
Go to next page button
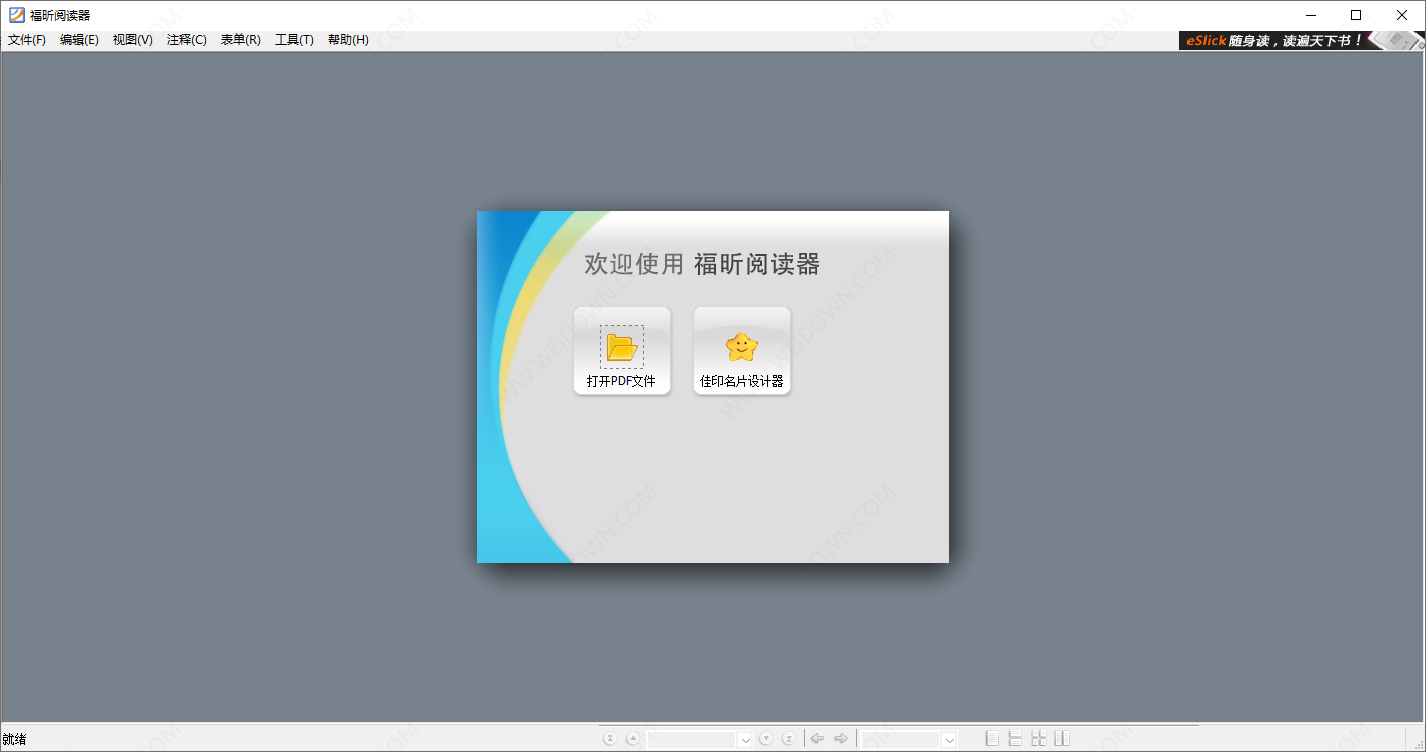click(x=766, y=739)
